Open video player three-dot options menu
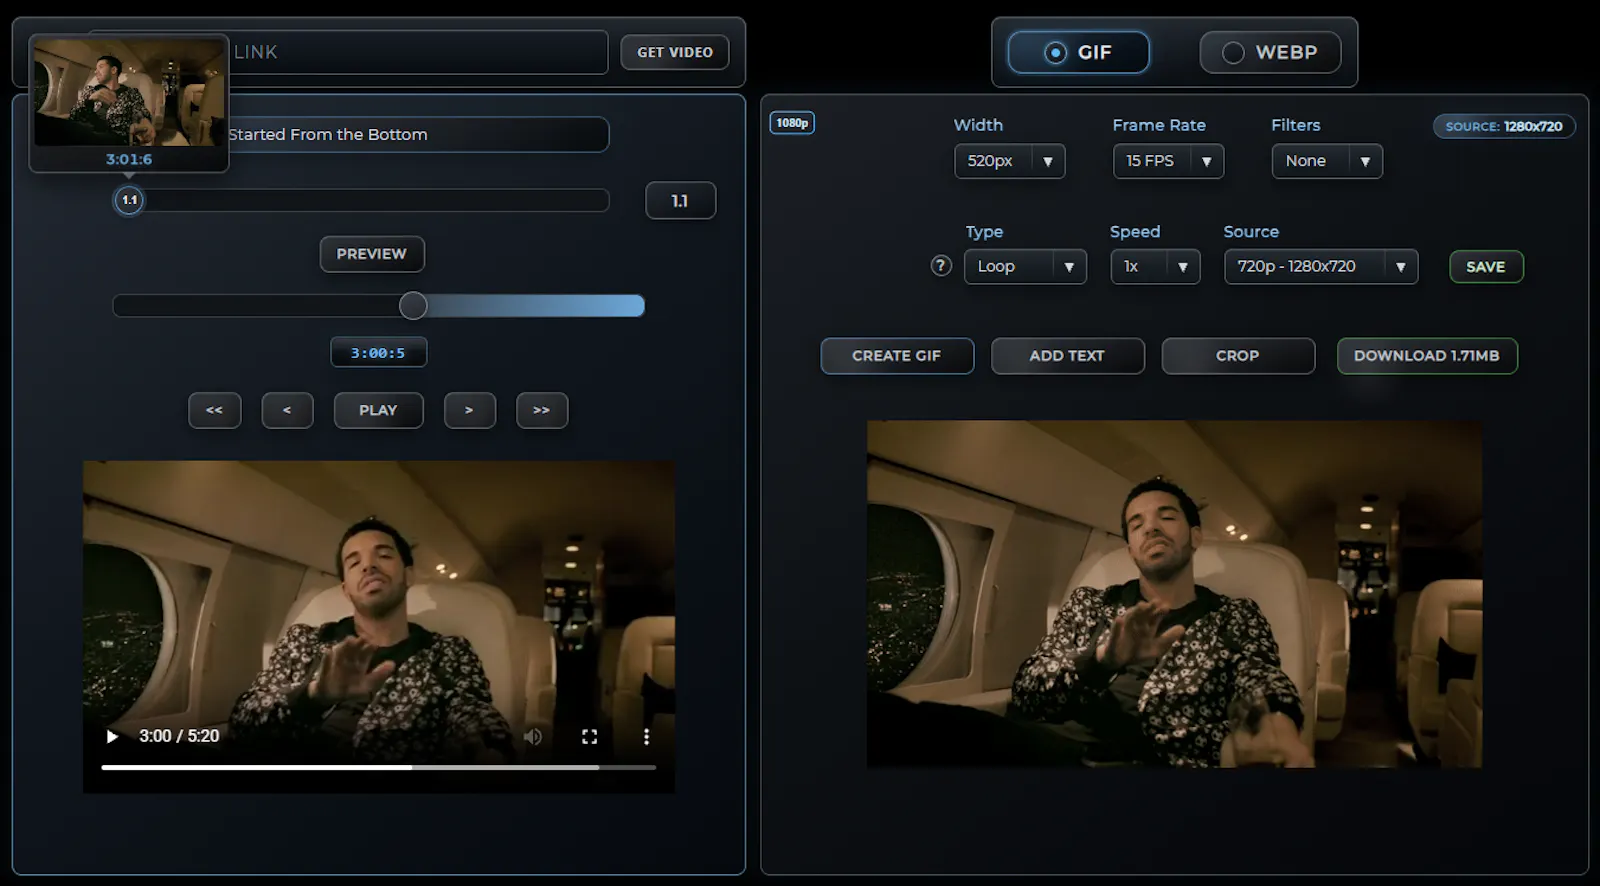This screenshot has width=1600, height=886. pos(646,737)
